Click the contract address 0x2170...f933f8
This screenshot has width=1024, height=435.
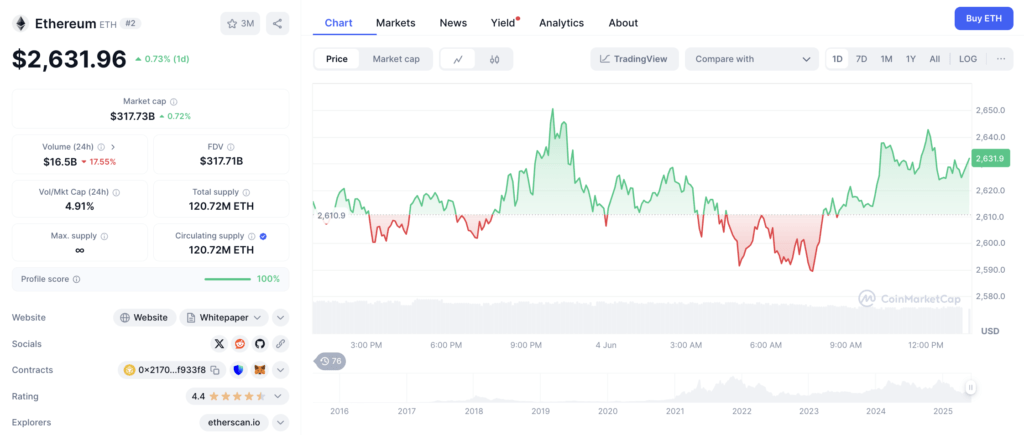pos(172,370)
